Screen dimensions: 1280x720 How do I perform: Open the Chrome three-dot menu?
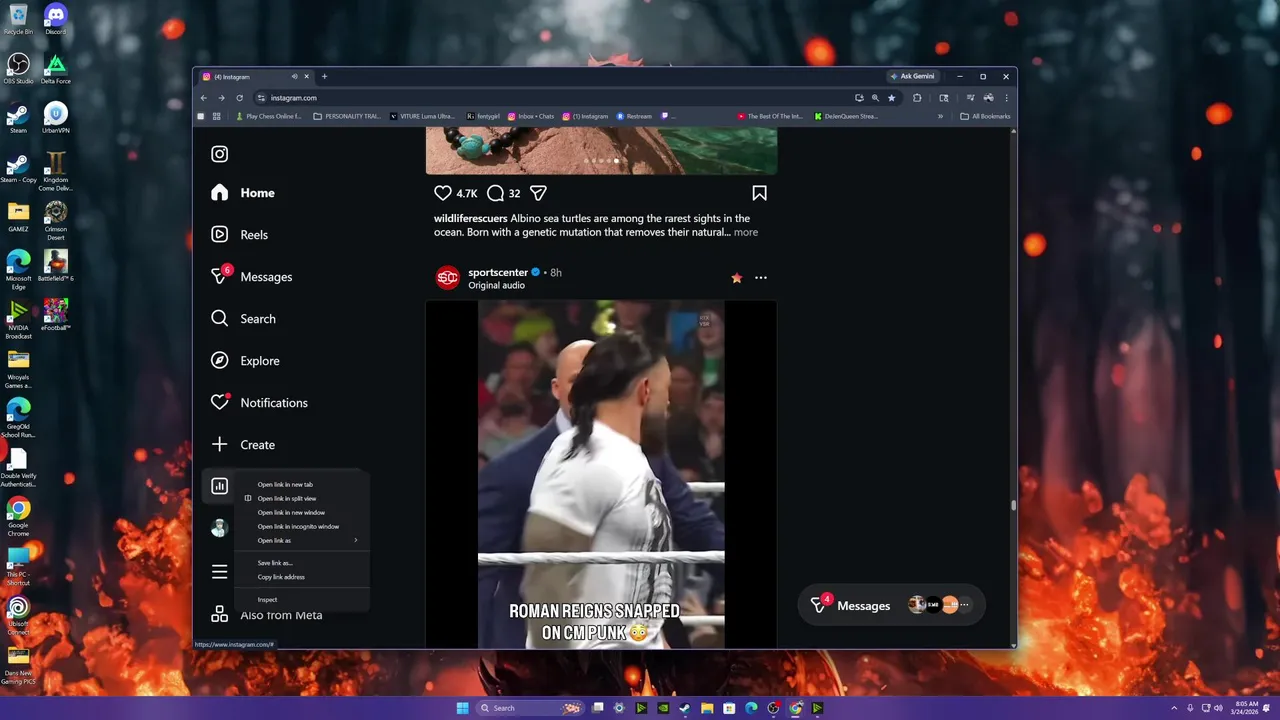pos(1006,98)
